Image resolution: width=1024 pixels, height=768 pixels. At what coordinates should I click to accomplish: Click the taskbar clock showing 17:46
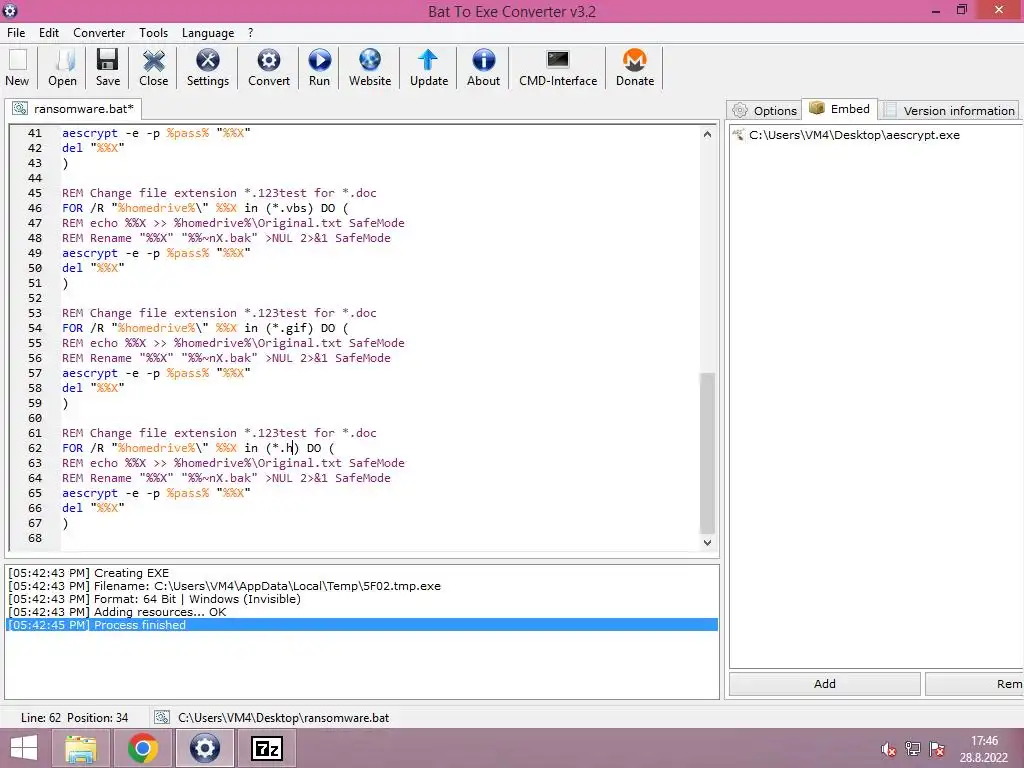[x=984, y=741]
